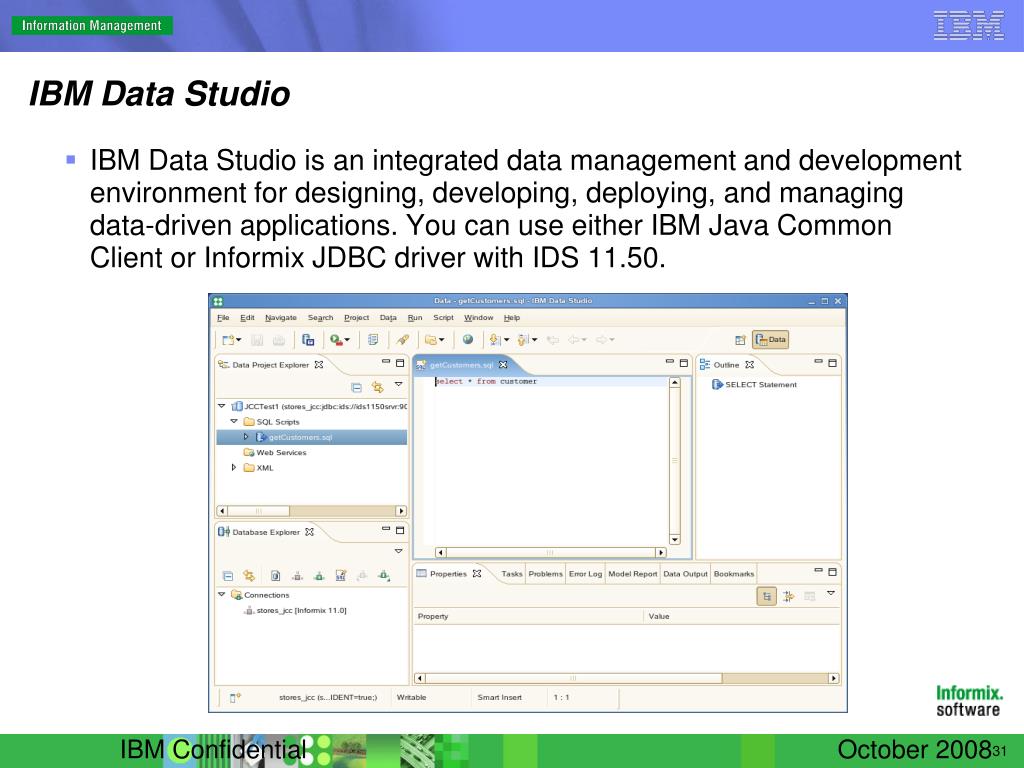Toggle Show Categories in Properties view
This screenshot has width=1024, height=768.
coord(767,596)
